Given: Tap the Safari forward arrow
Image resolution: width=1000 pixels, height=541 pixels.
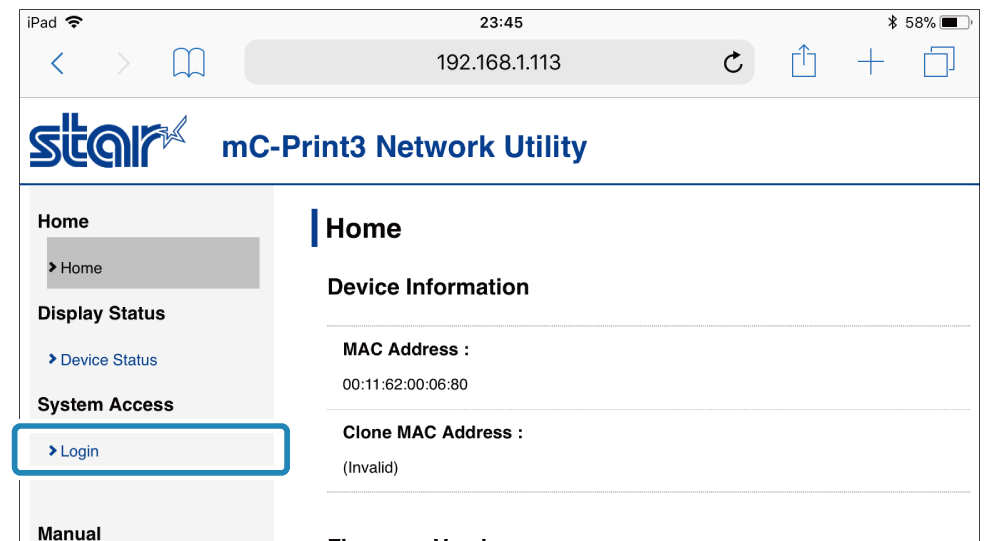Looking at the screenshot, I should coord(123,64).
